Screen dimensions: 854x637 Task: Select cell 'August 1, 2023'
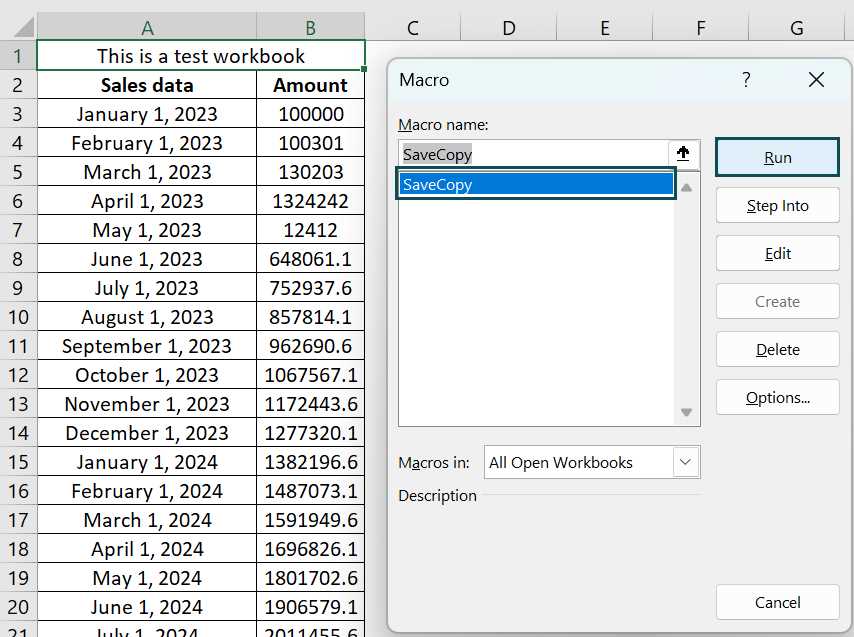147,317
